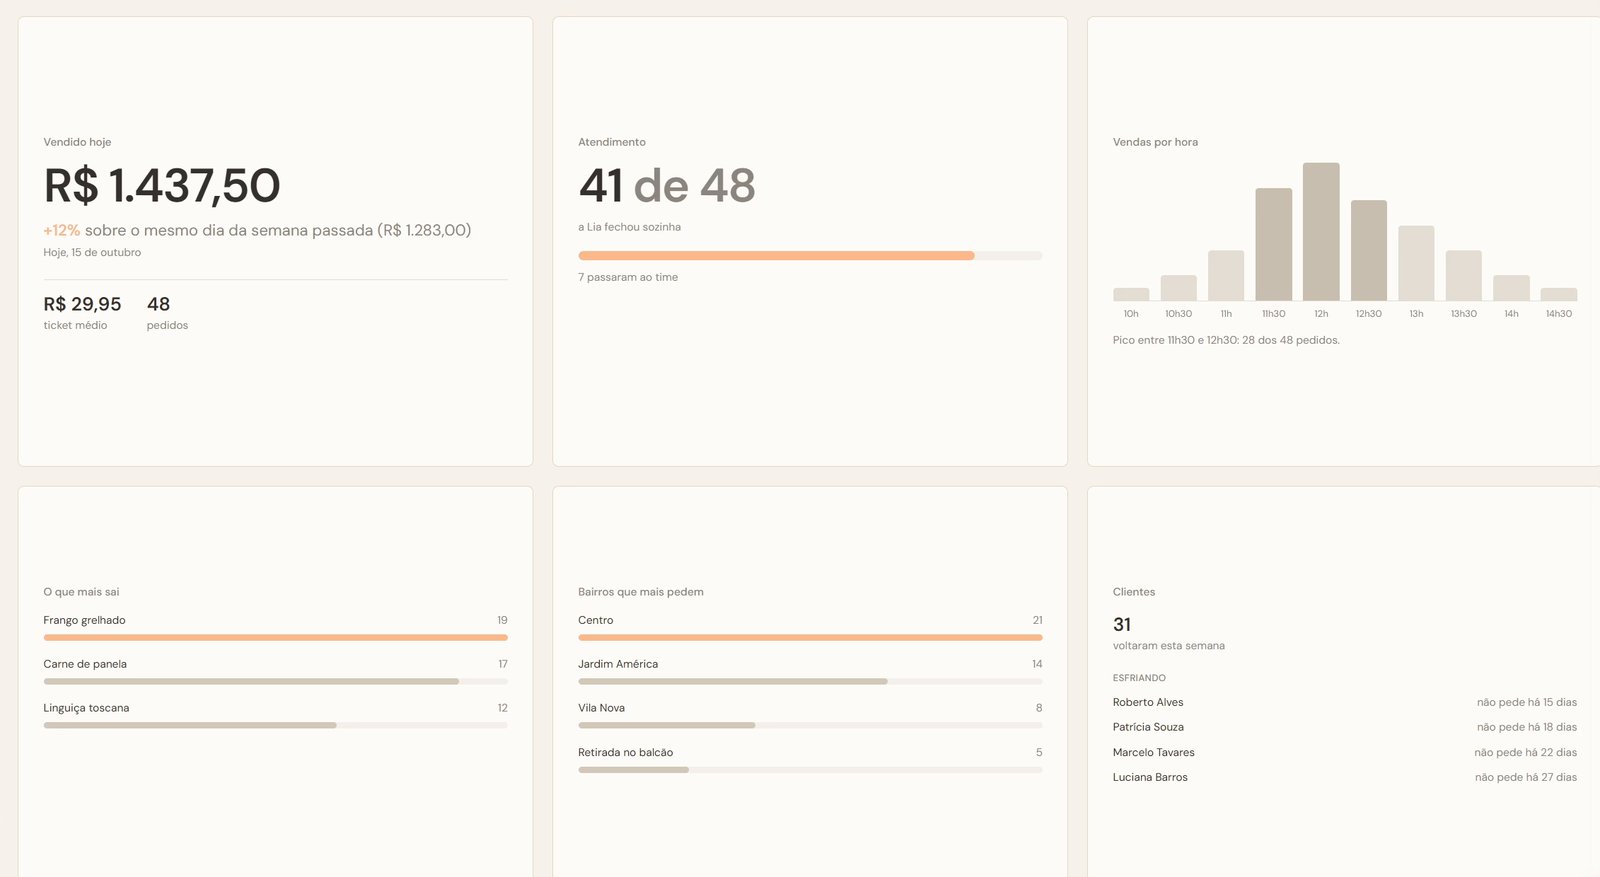1600x877 pixels.
Task: Select the "Carne de panela" item name
Action: click(85, 664)
